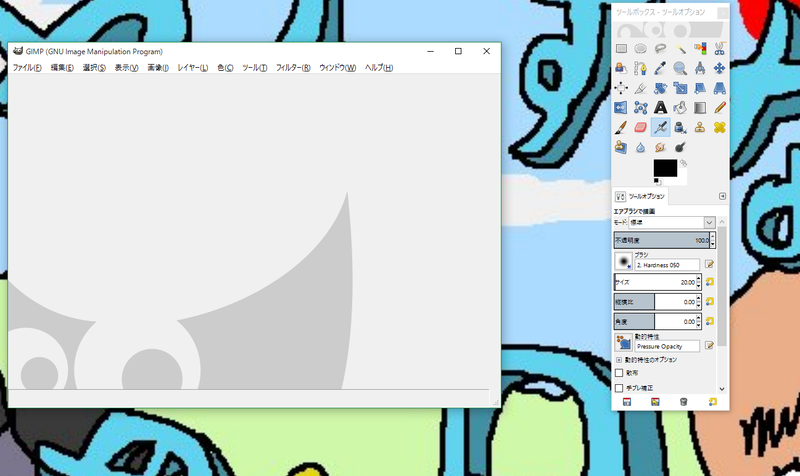Pick the Fuzzy Select magic wand tool
The image size is (800, 476).
click(680, 48)
